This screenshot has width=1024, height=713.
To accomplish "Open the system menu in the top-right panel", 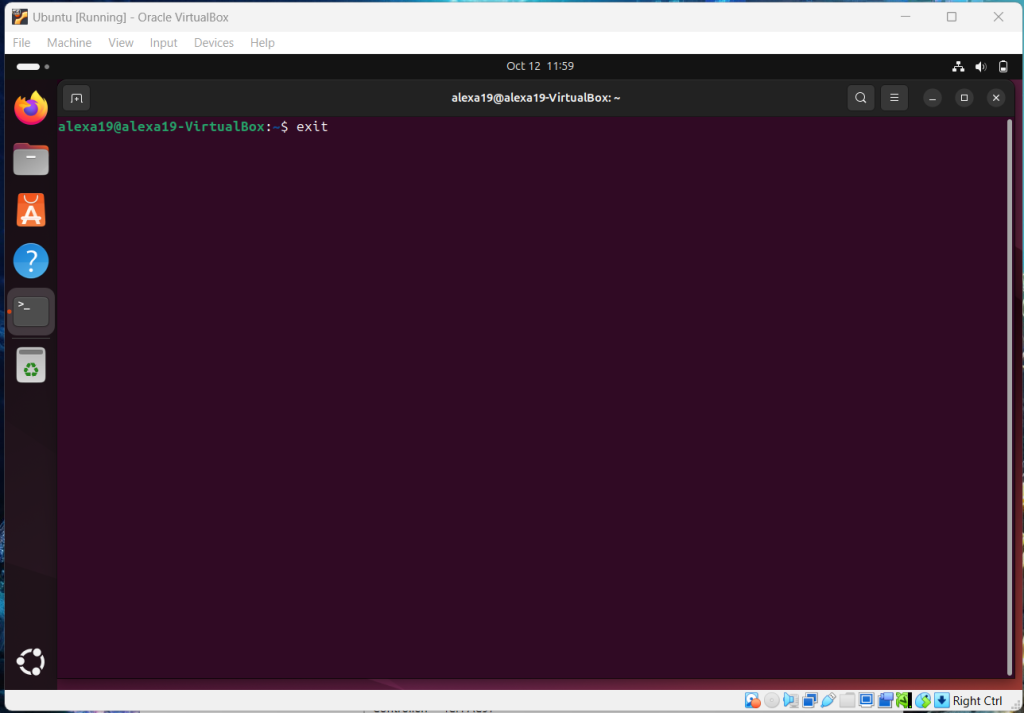I will (980, 67).
